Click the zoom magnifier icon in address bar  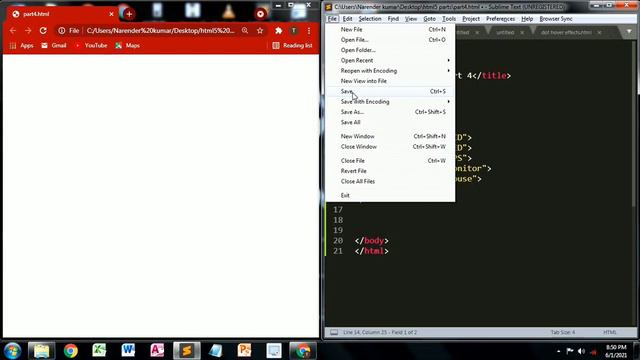(245, 31)
